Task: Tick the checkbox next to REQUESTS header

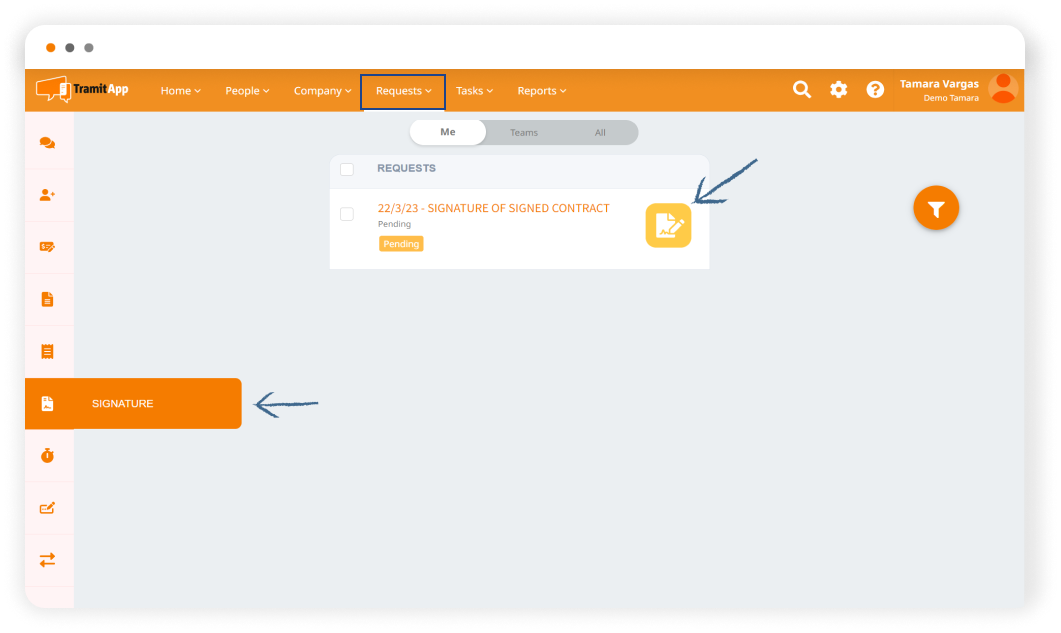Action: 347,170
